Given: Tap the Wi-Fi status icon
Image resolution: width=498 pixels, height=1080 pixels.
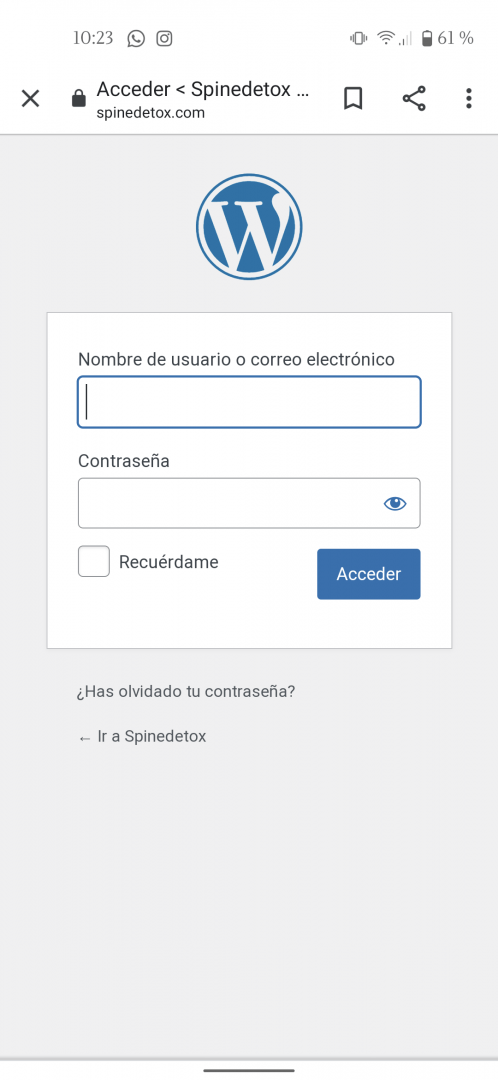Looking at the screenshot, I should [x=386, y=39].
